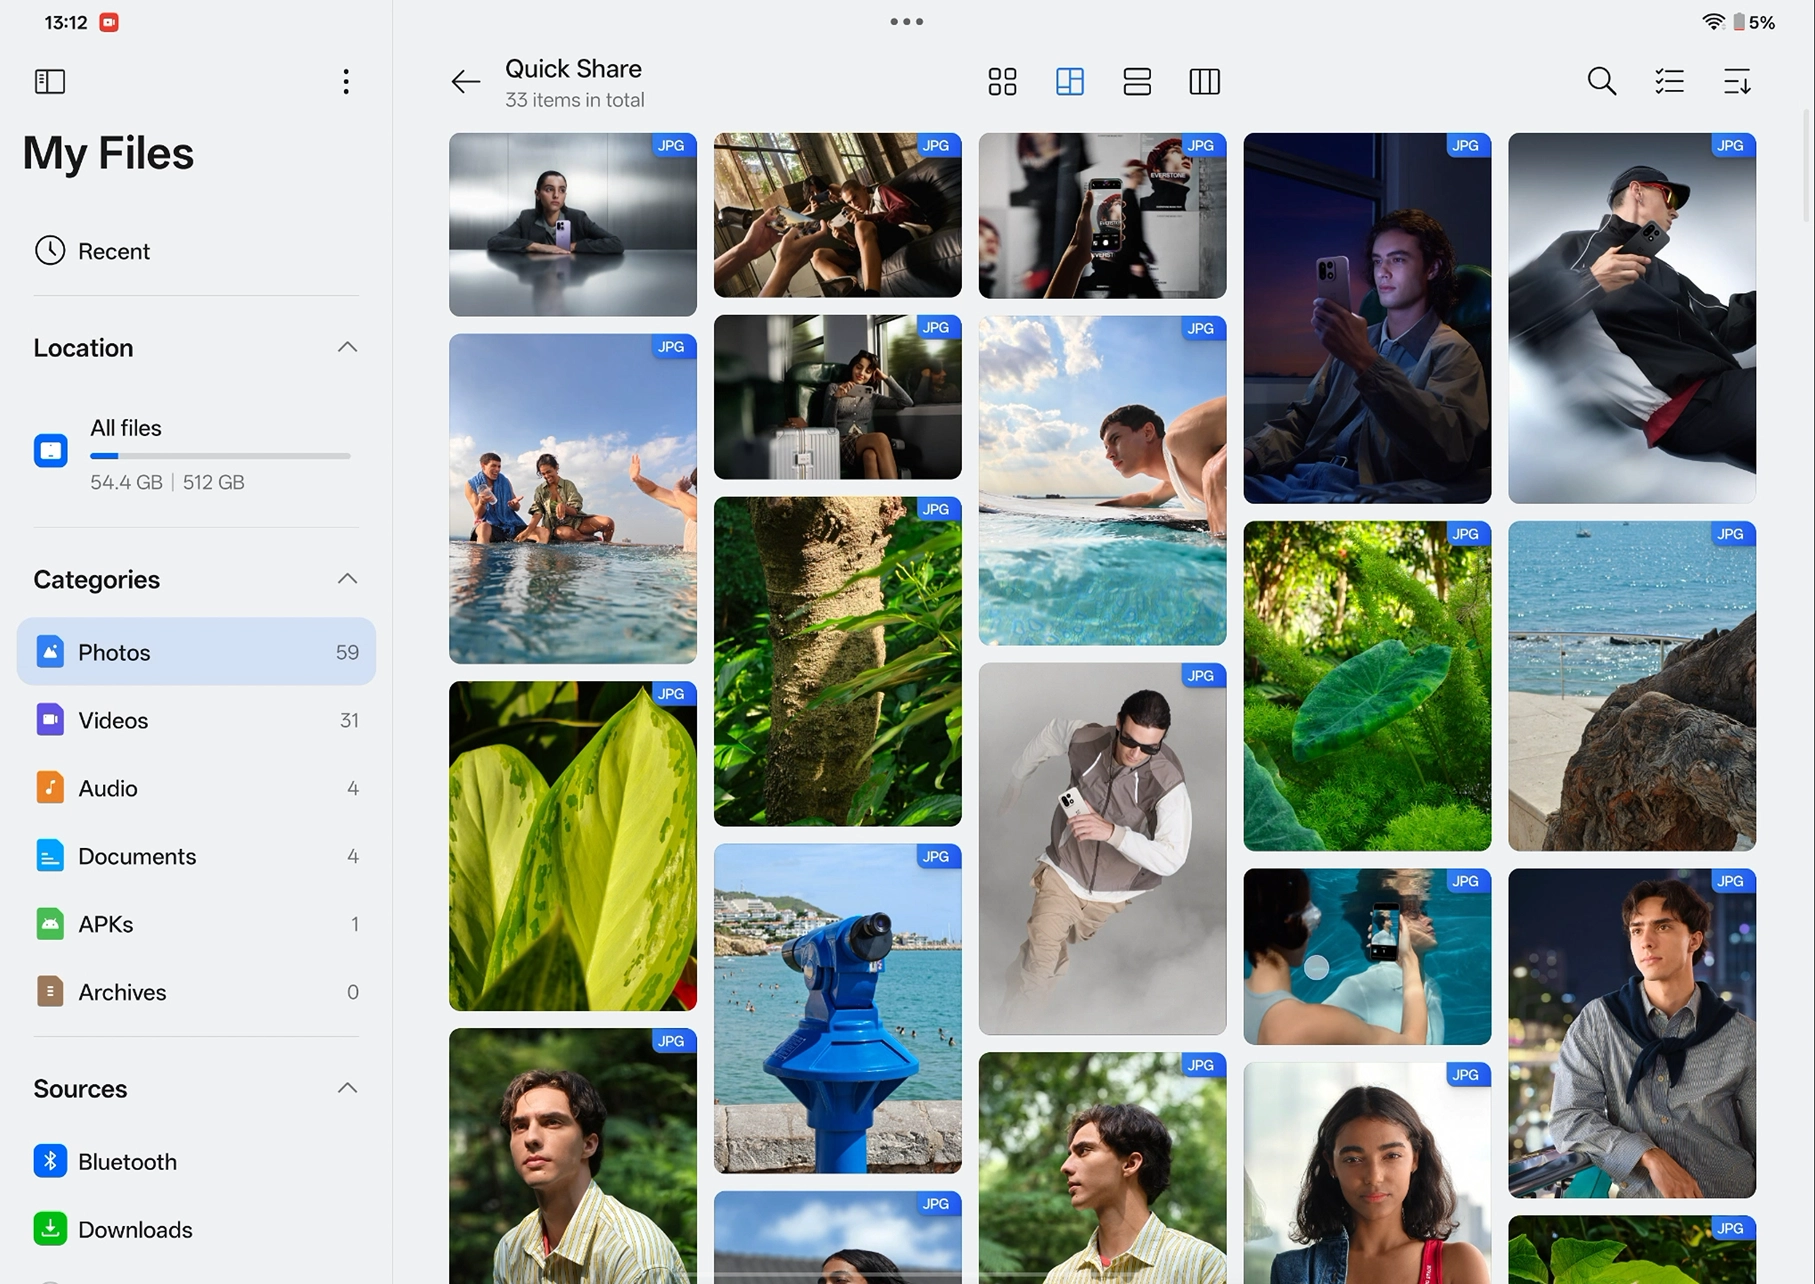Click the system clock showing 13:12
The height and width of the screenshot is (1284, 1815).
pos(66,22)
